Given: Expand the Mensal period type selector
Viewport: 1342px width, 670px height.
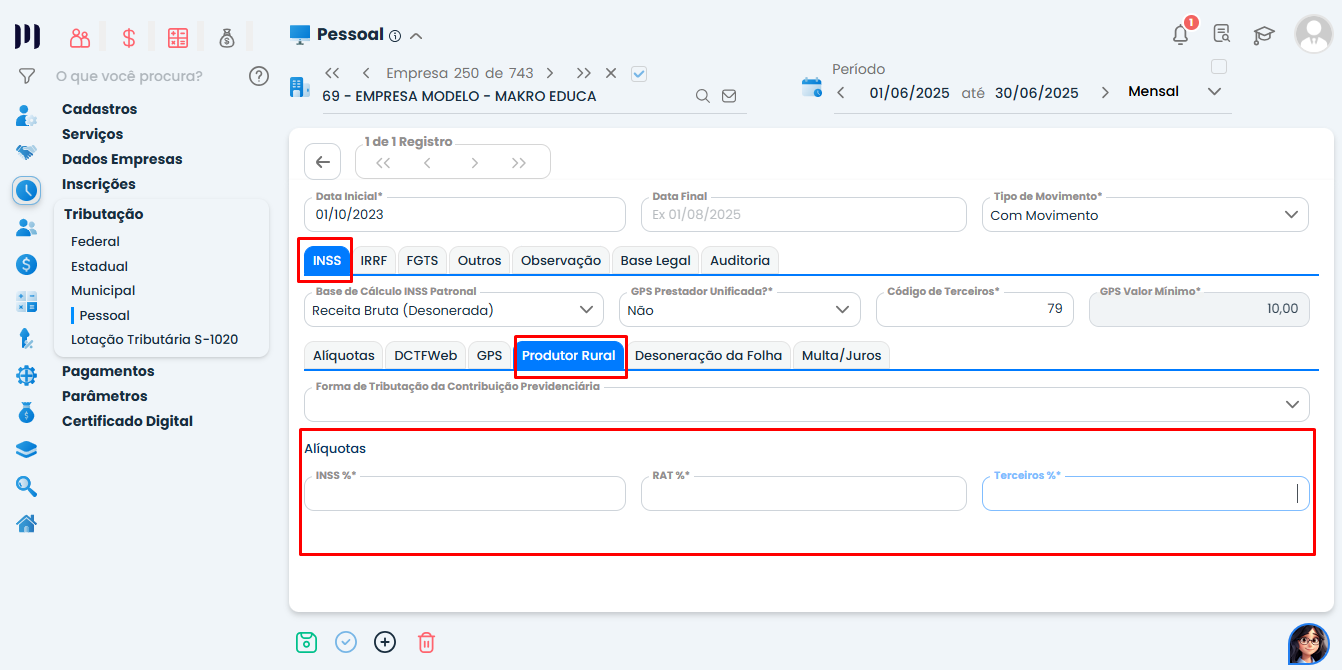Looking at the screenshot, I should click(1214, 92).
